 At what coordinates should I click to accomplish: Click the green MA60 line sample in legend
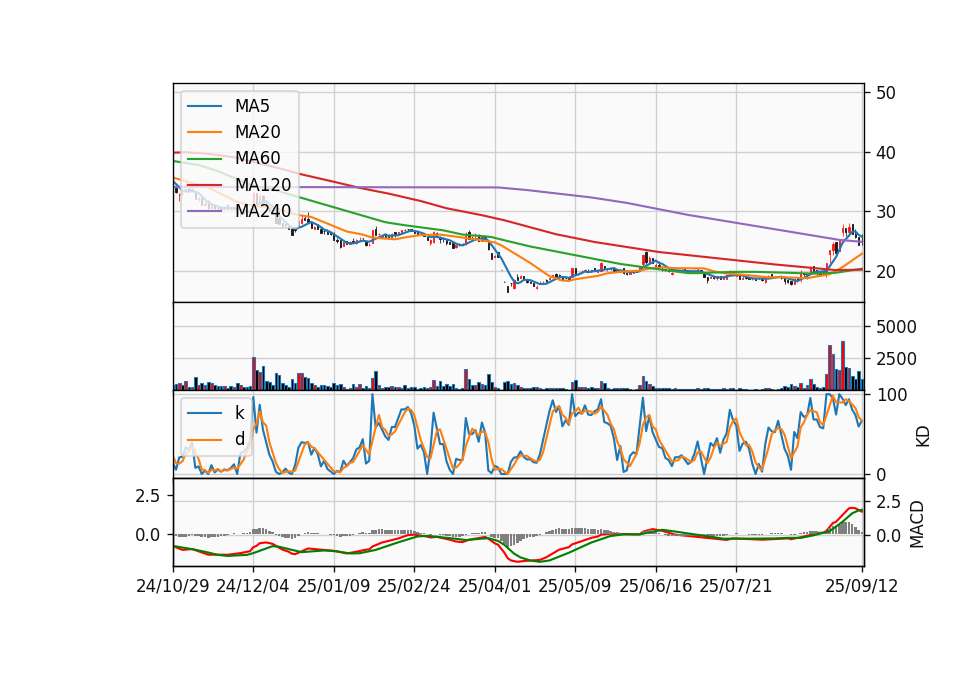point(204,159)
